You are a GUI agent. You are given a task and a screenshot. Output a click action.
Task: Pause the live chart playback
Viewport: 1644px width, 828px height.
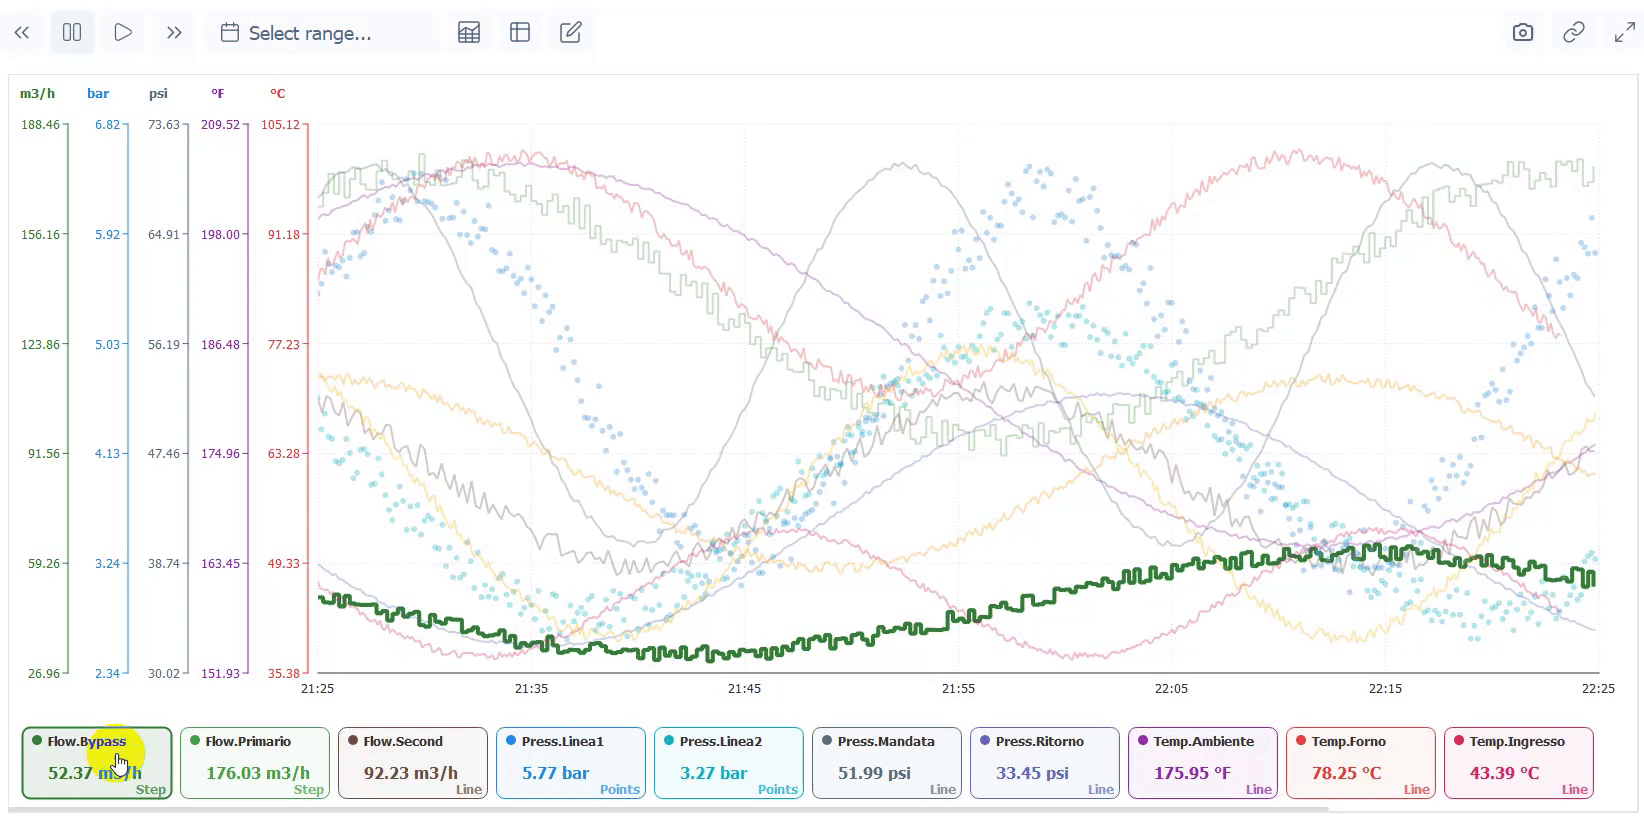tap(72, 33)
